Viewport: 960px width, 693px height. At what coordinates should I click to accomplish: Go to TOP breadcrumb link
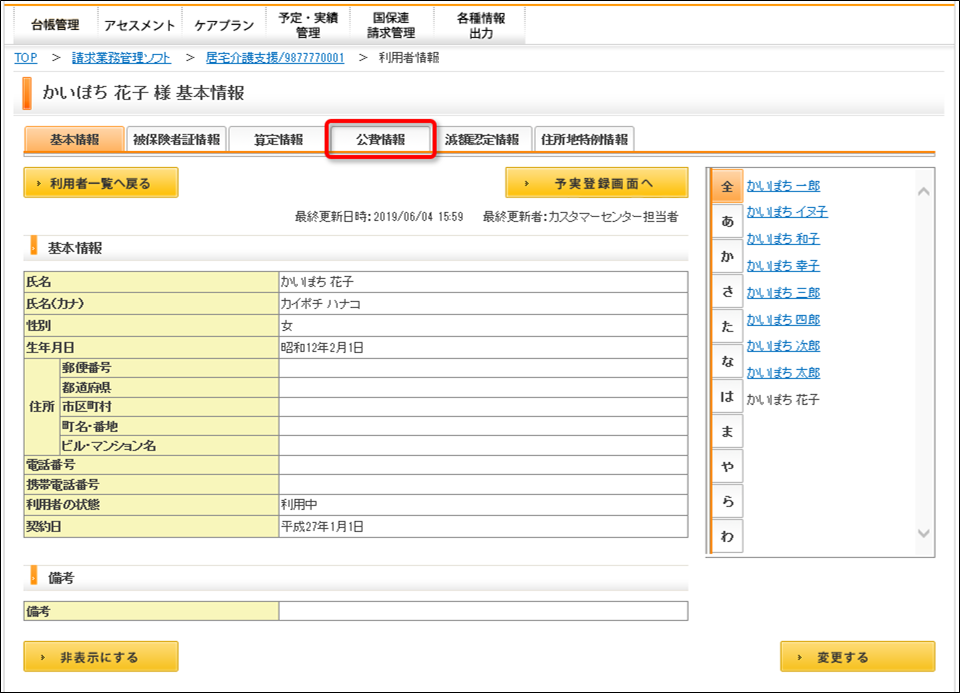tap(26, 58)
